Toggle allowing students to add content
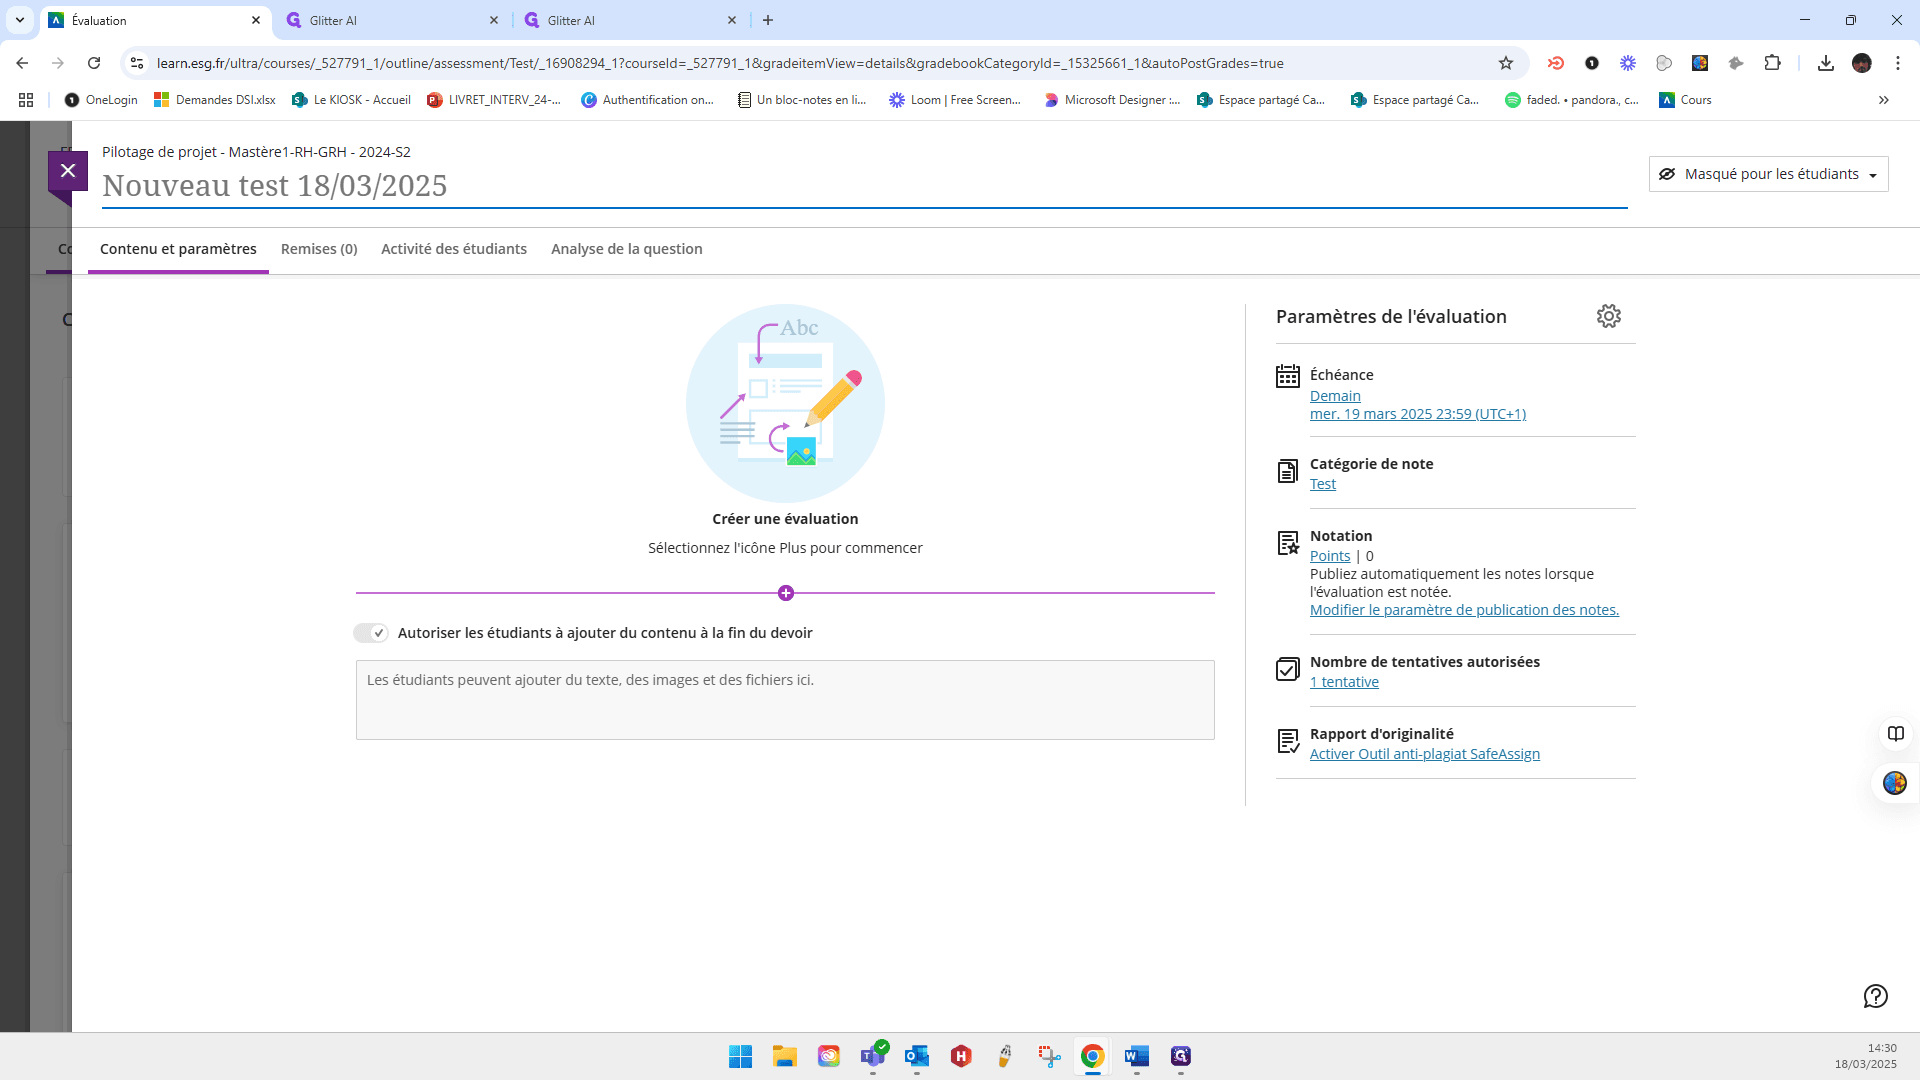 coord(371,633)
